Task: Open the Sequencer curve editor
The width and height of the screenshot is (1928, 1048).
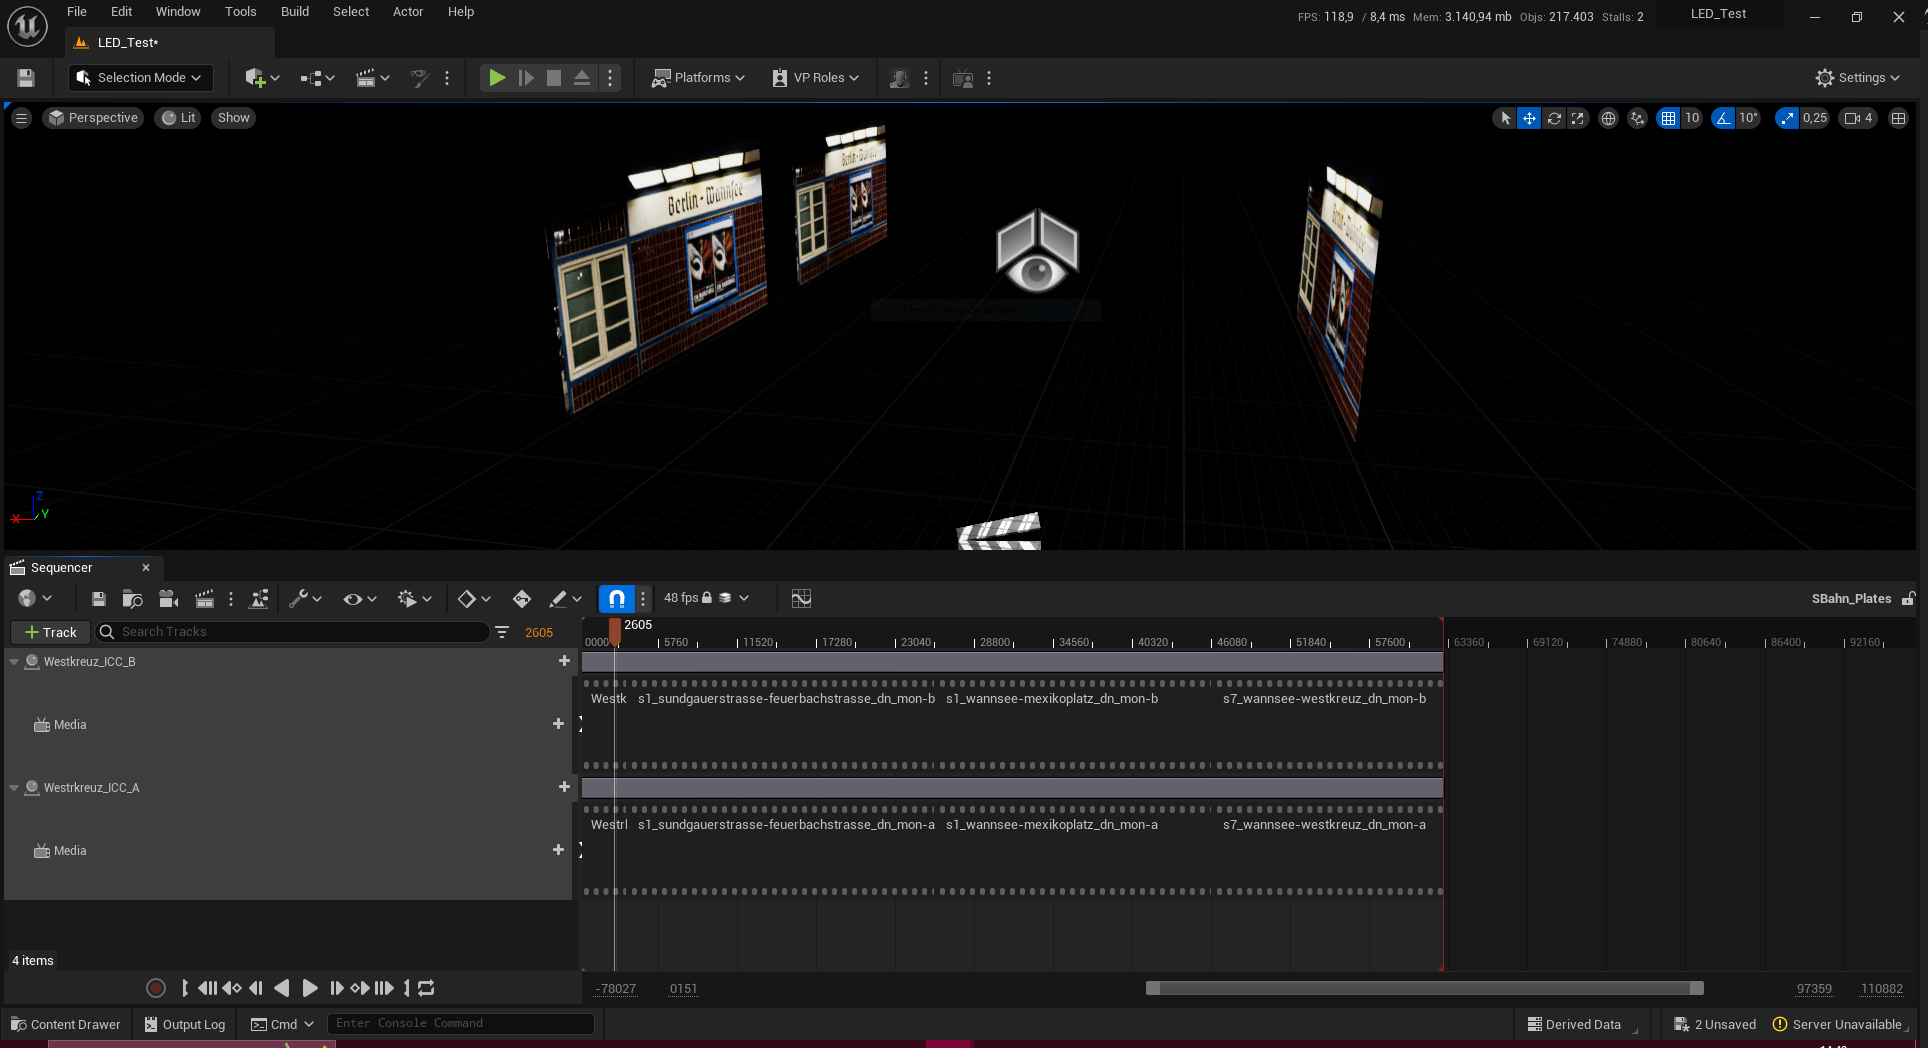Action: pos(801,599)
